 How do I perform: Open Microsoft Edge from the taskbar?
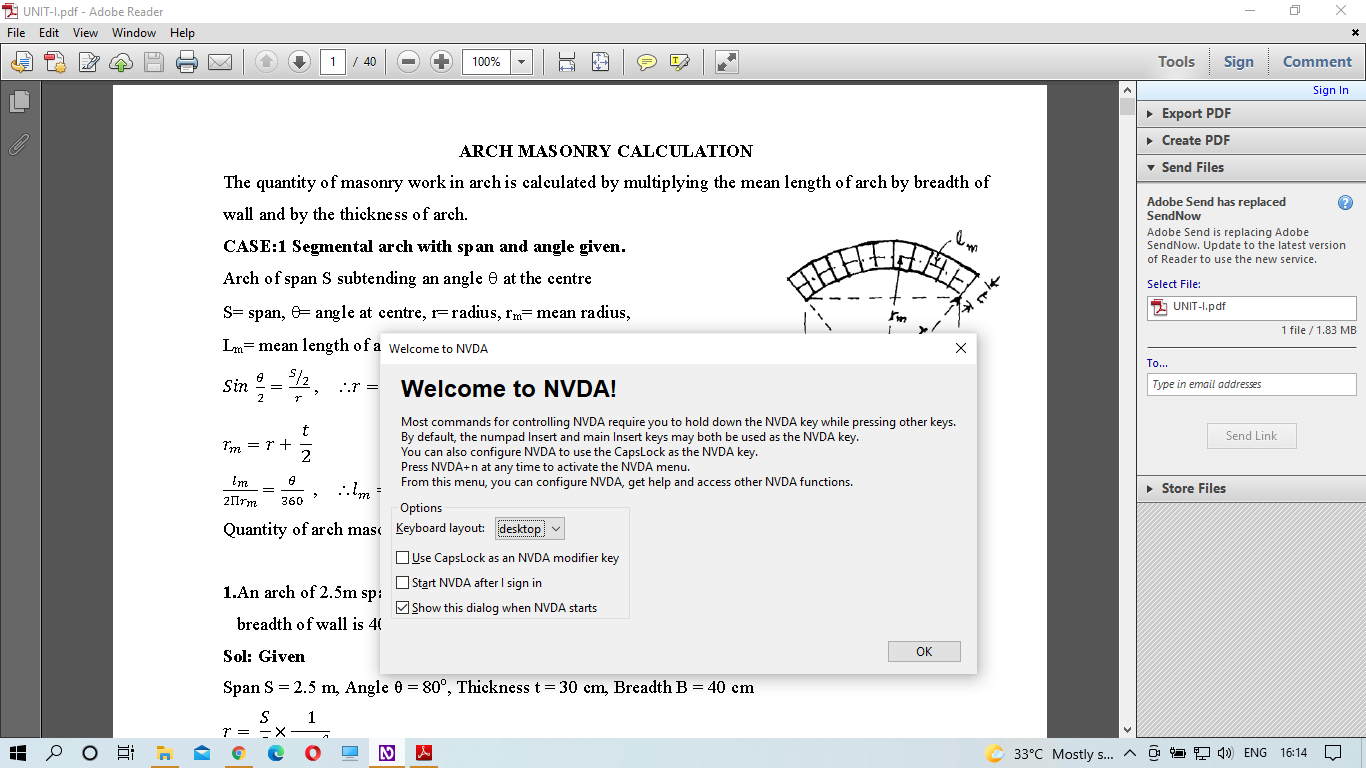point(276,753)
